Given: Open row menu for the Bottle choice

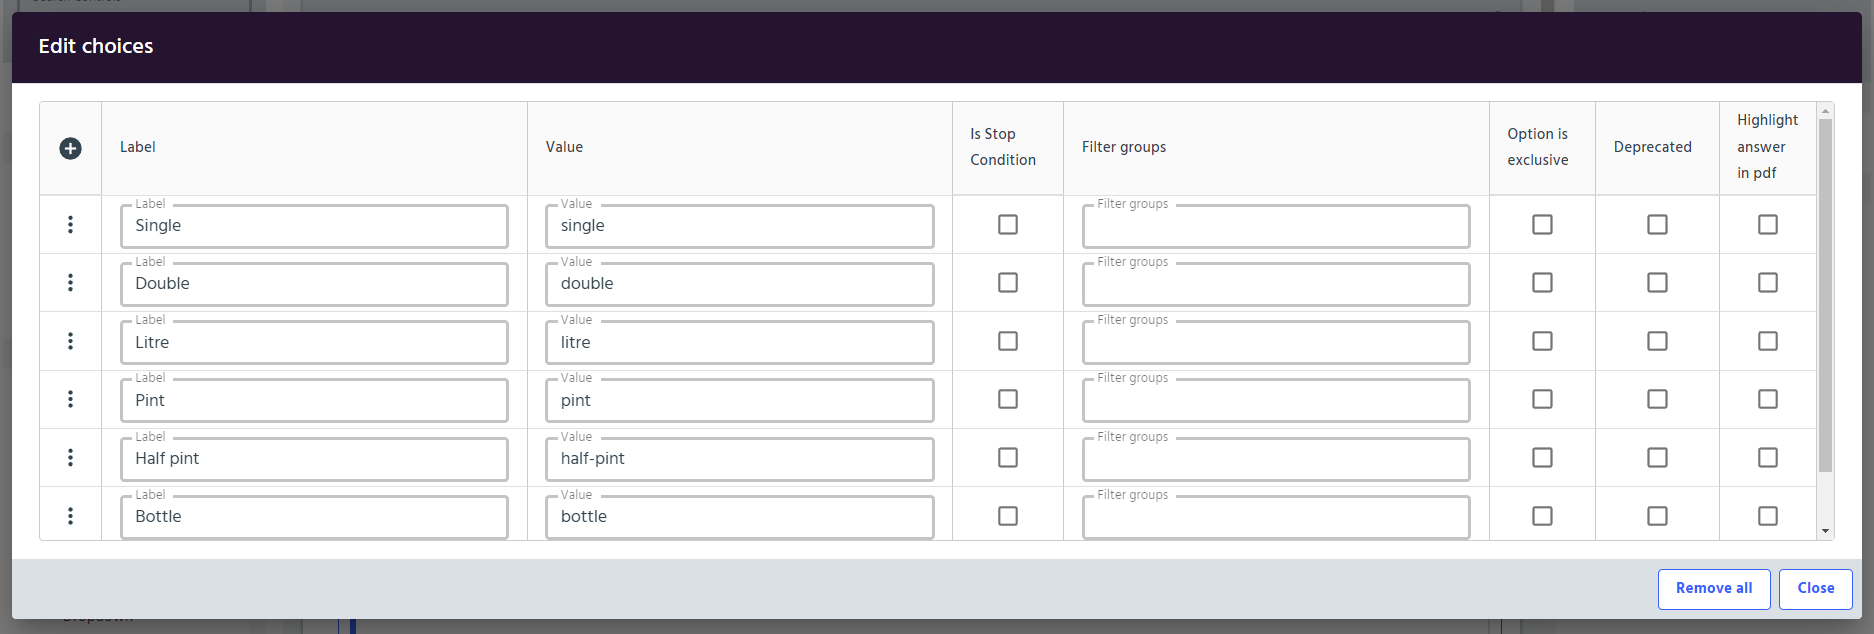Looking at the screenshot, I should click(70, 516).
